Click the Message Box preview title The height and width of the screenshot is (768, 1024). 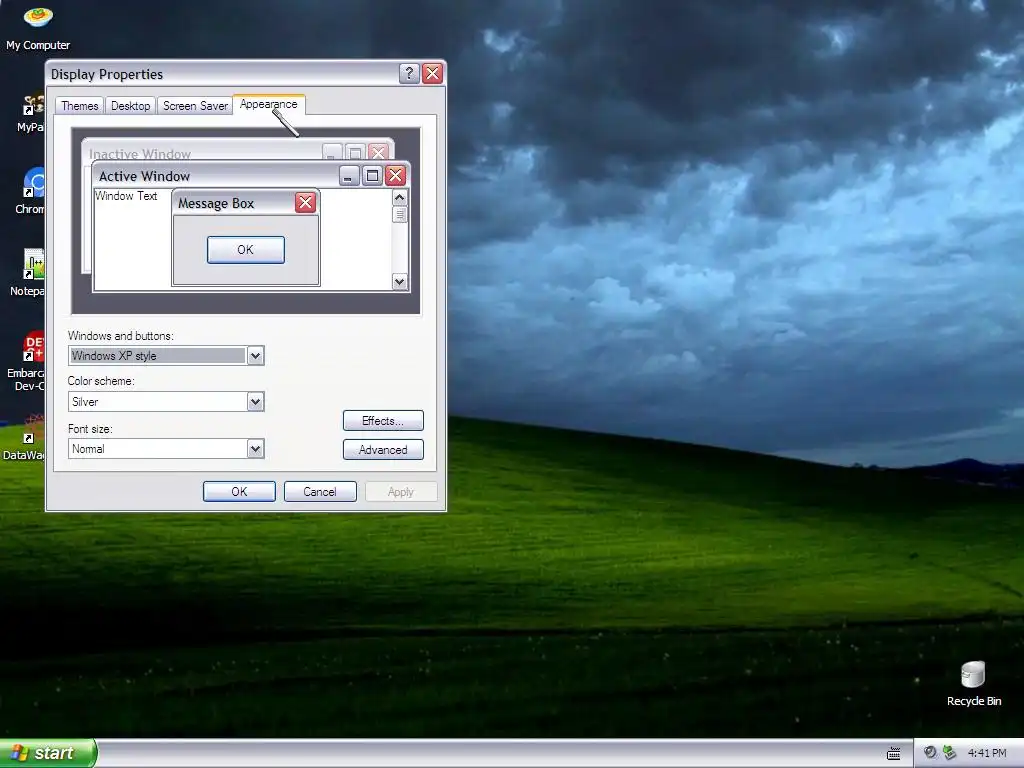pos(216,204)
